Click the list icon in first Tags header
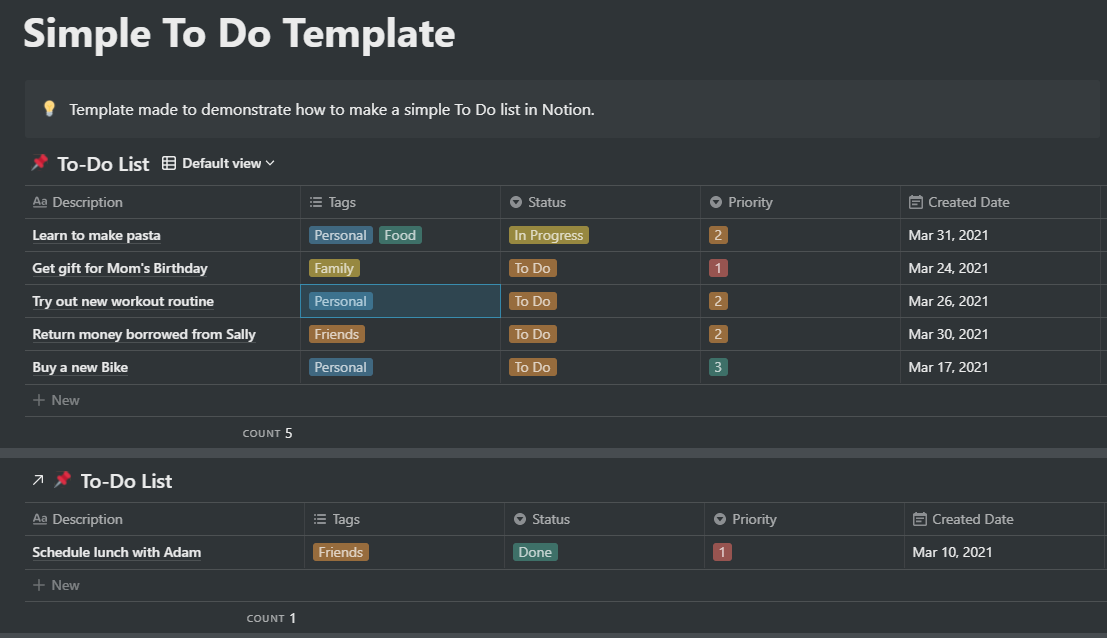 (x=316, y=202)
